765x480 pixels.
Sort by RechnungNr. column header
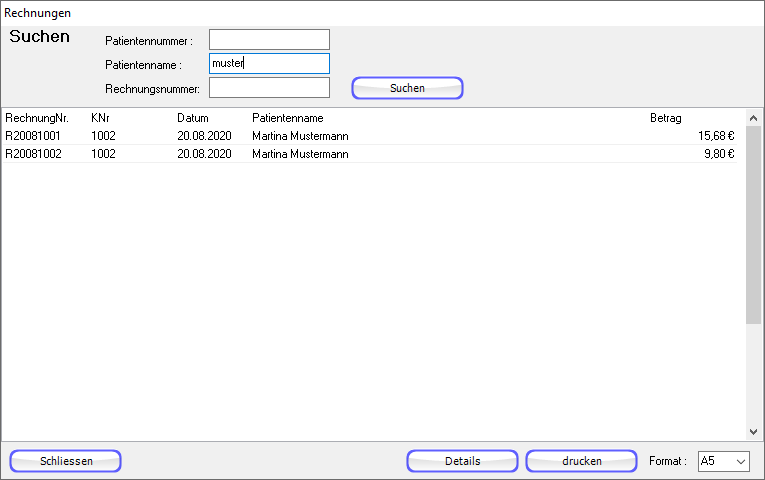[36, 118]
